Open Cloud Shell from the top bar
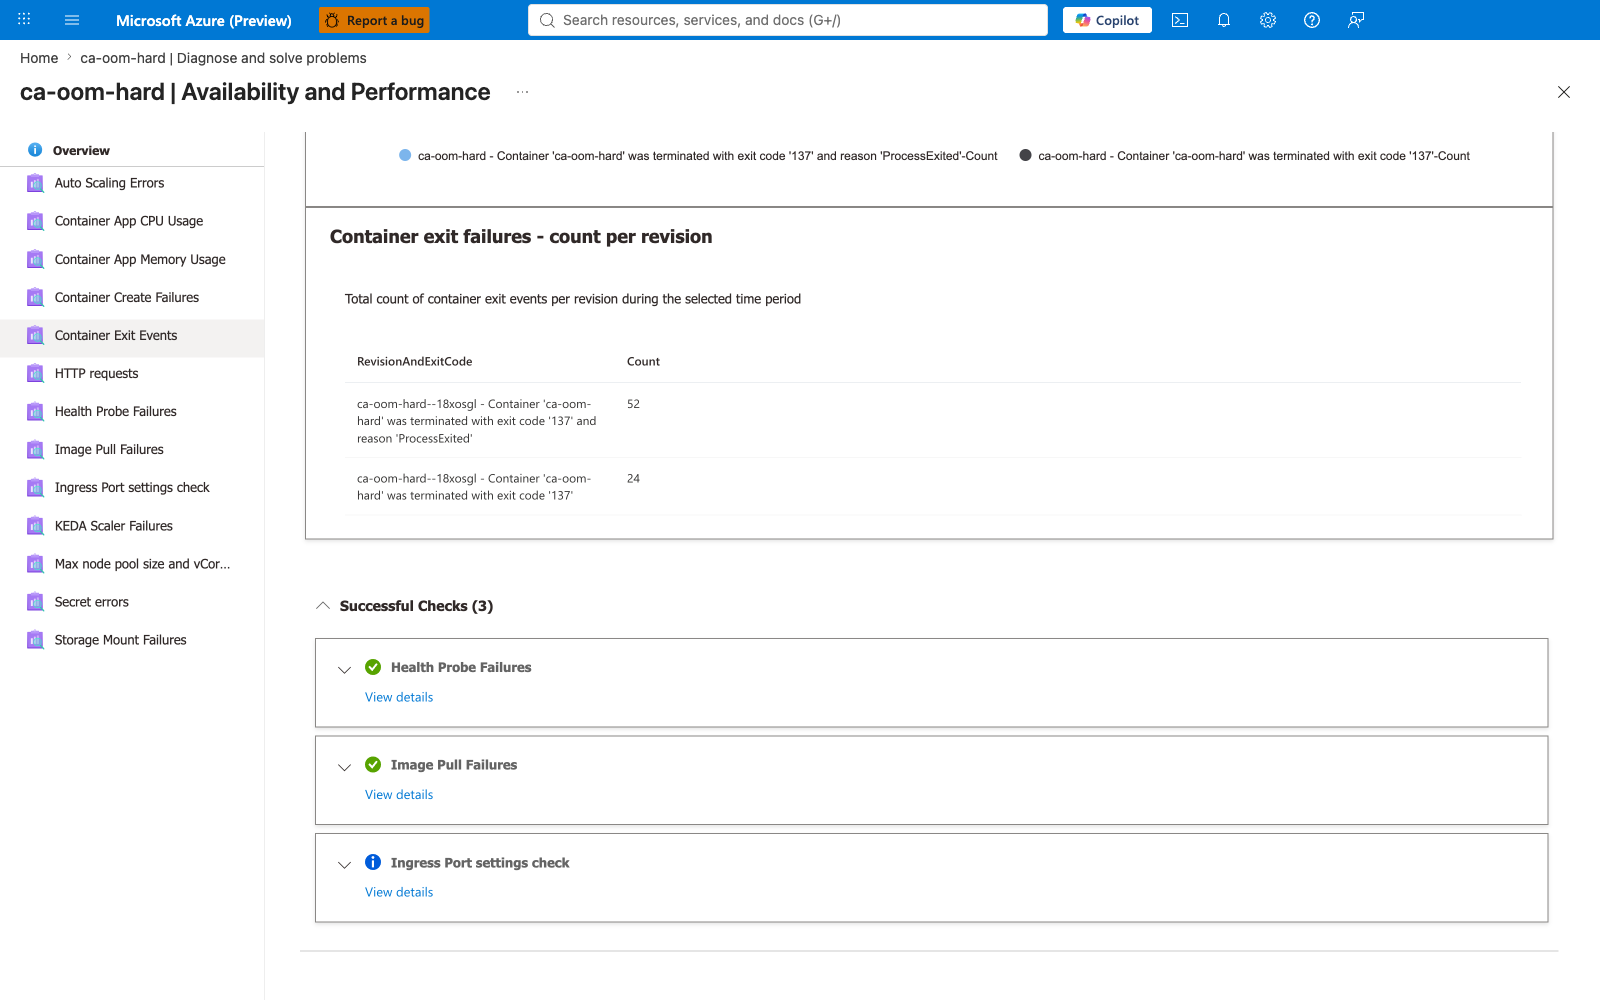 point(1180,20)
